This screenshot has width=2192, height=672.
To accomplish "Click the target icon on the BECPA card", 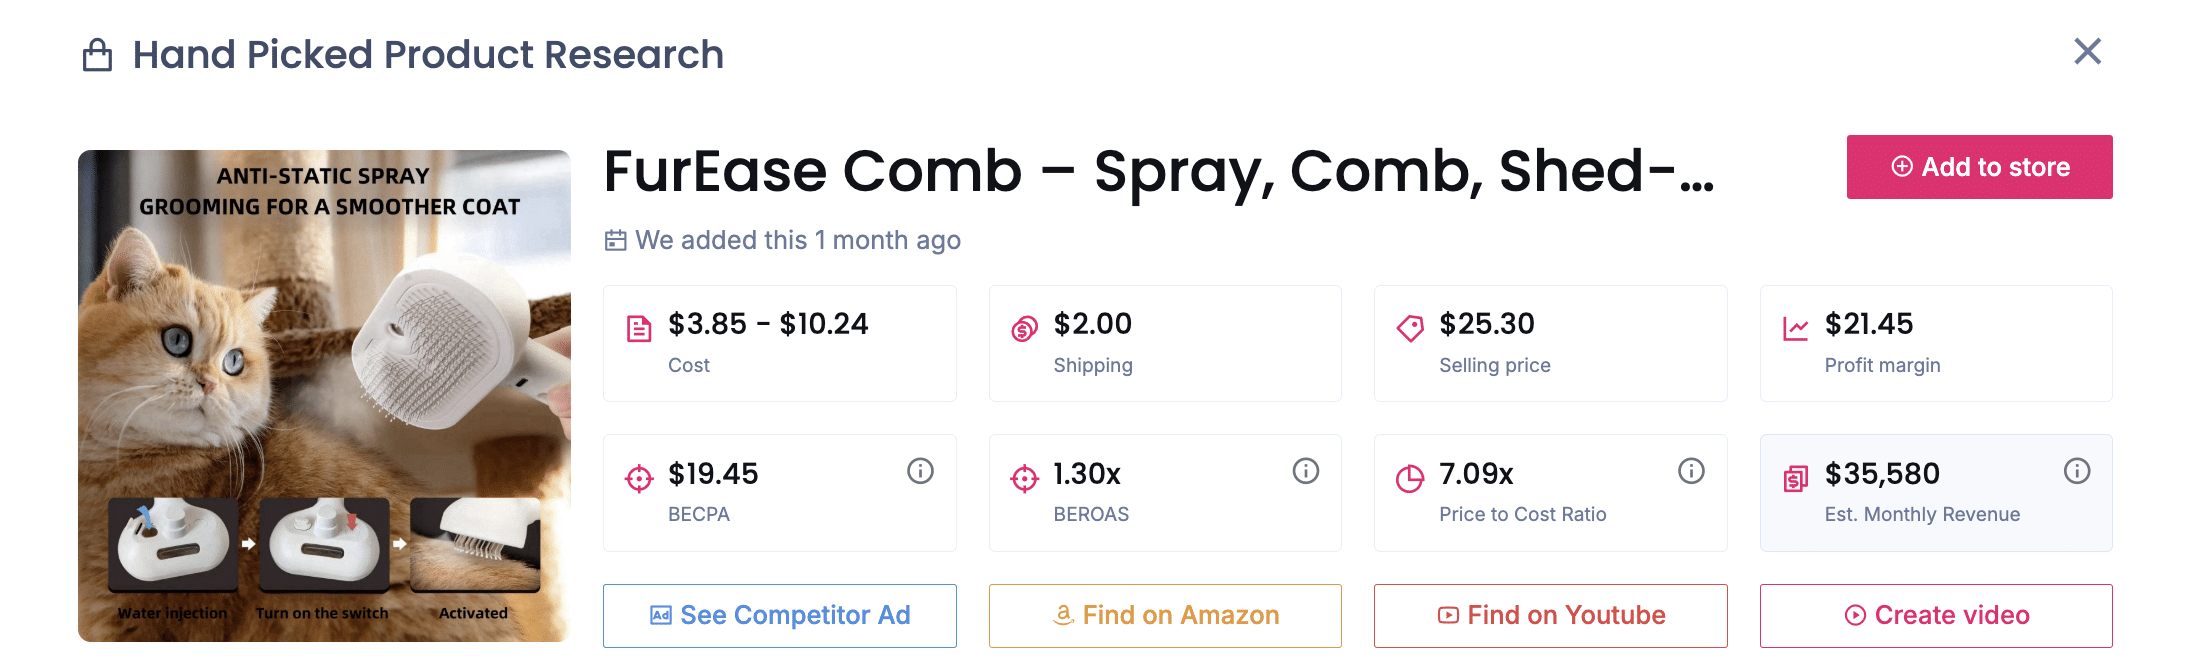I will (639, 477).
